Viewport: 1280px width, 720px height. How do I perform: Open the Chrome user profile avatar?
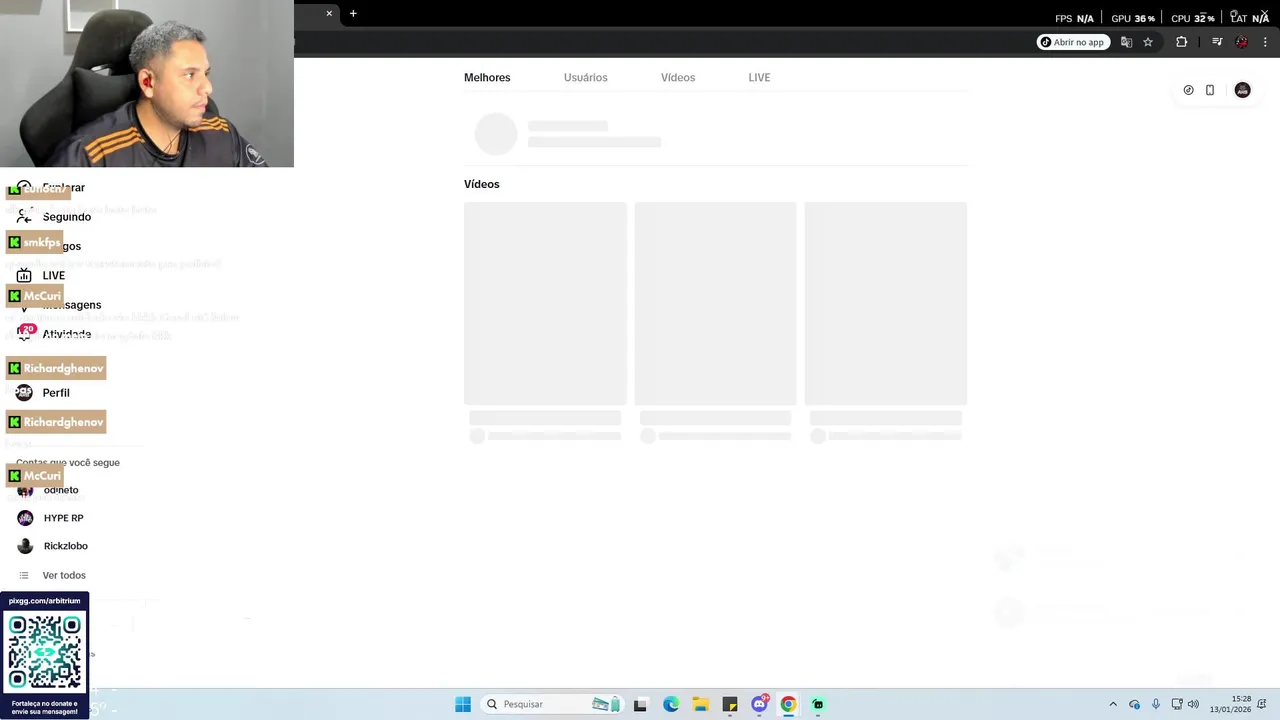(x=1241, y=42)
